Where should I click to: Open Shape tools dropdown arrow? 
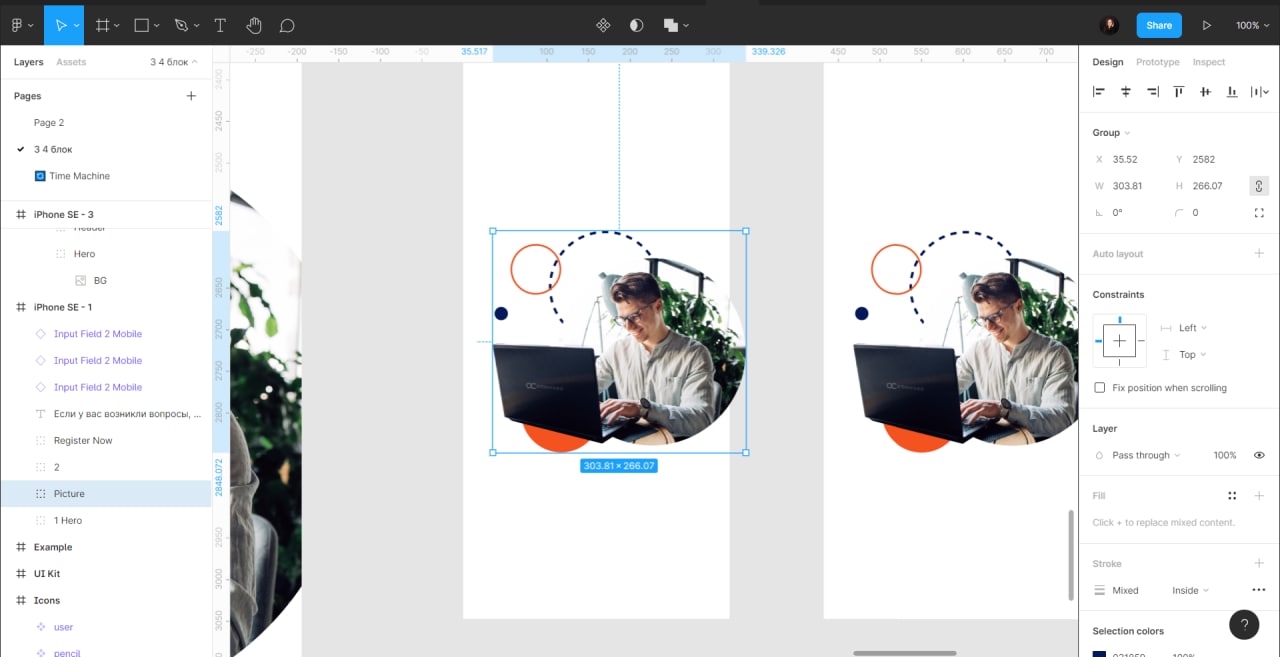coord(158,25)
